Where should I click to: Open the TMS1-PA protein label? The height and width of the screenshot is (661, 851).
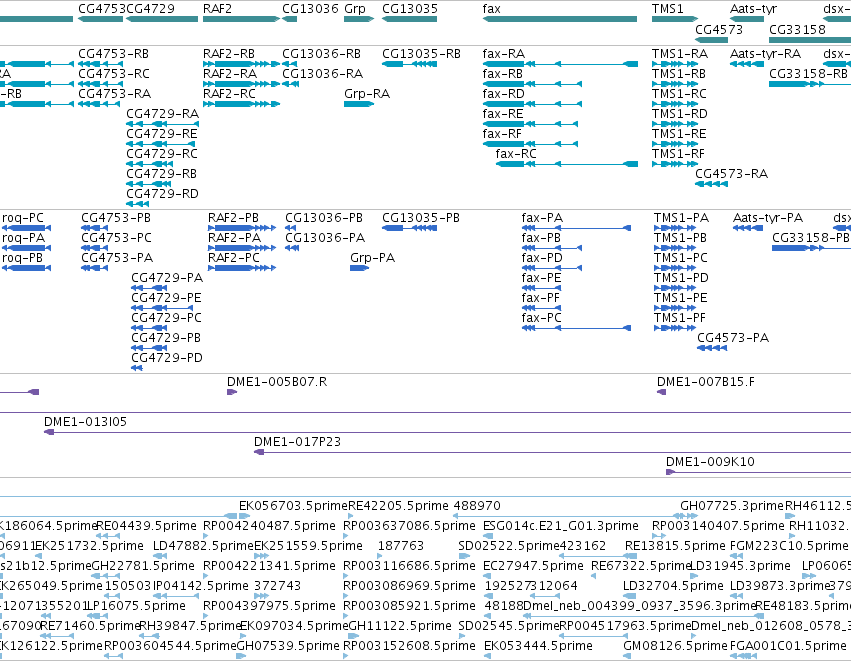pyautogui.click(x=681, y=218)
